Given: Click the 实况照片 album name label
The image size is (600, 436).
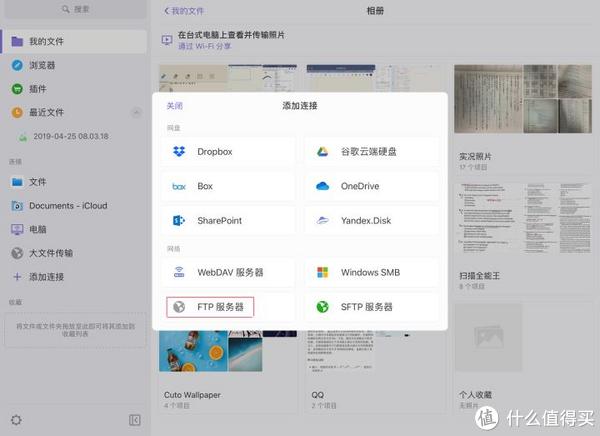Looking at the screenshot, I should tap(475, 156).
